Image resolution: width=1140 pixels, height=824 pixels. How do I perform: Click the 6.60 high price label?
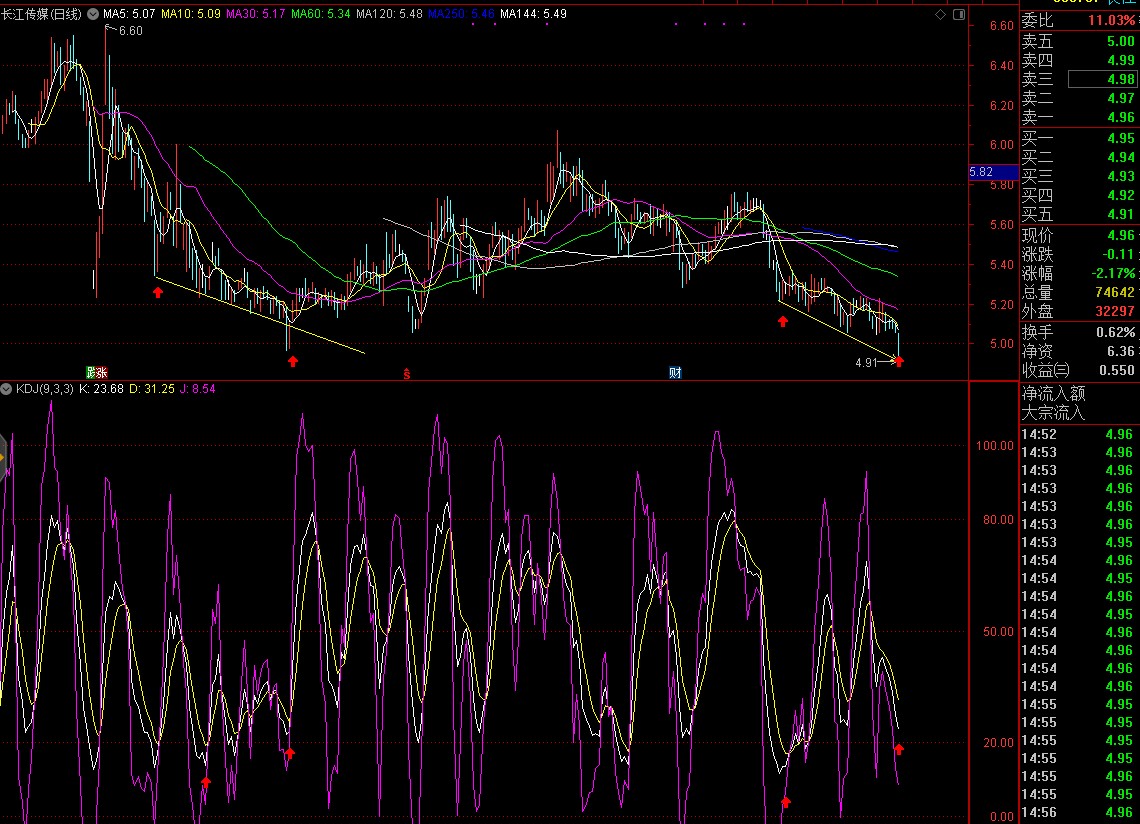[x=130, y=31]
